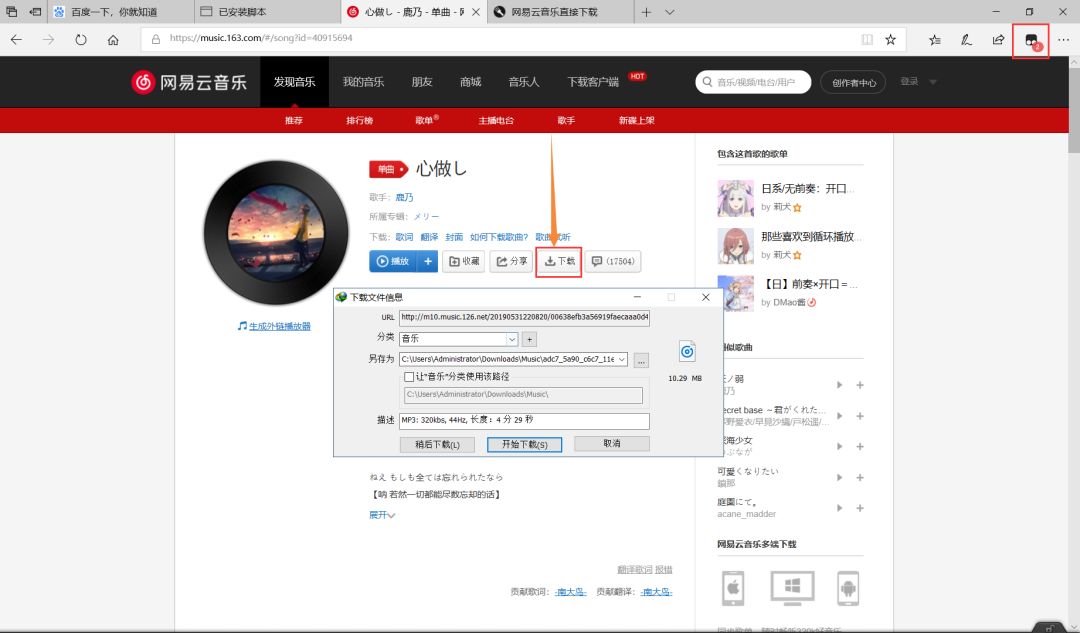Open 商城 navigation tab
Image resolution: width=1080 pixels, height=633 pixels.
coord(470,82)
